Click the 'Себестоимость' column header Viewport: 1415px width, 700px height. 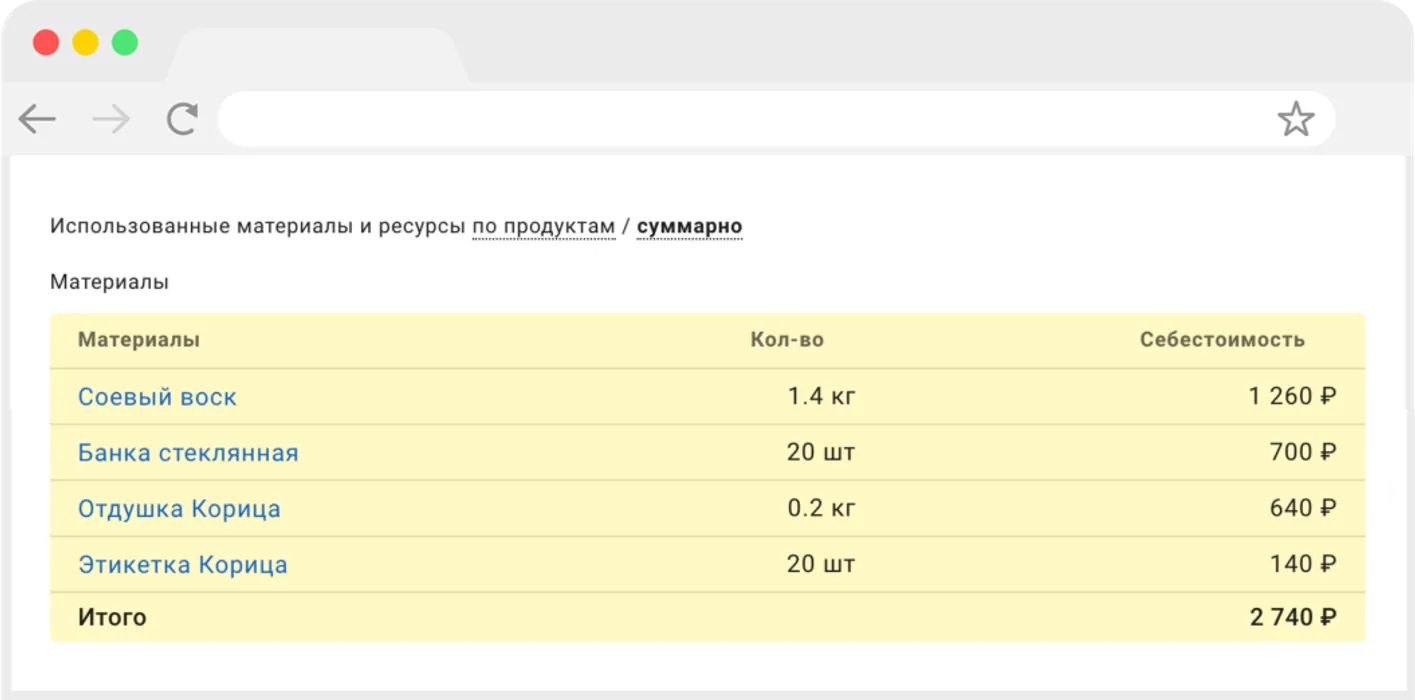1222,340
